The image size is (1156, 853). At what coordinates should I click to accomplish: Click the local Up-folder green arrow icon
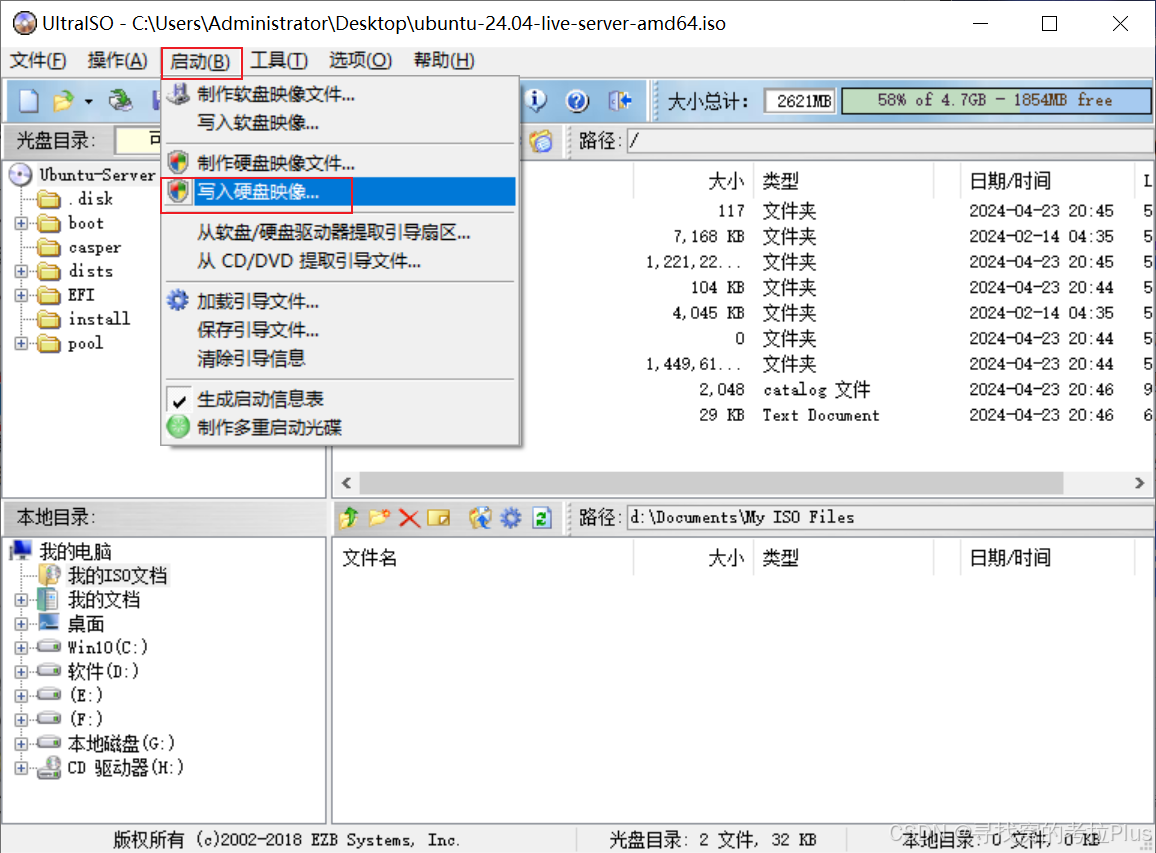[349, 518]
